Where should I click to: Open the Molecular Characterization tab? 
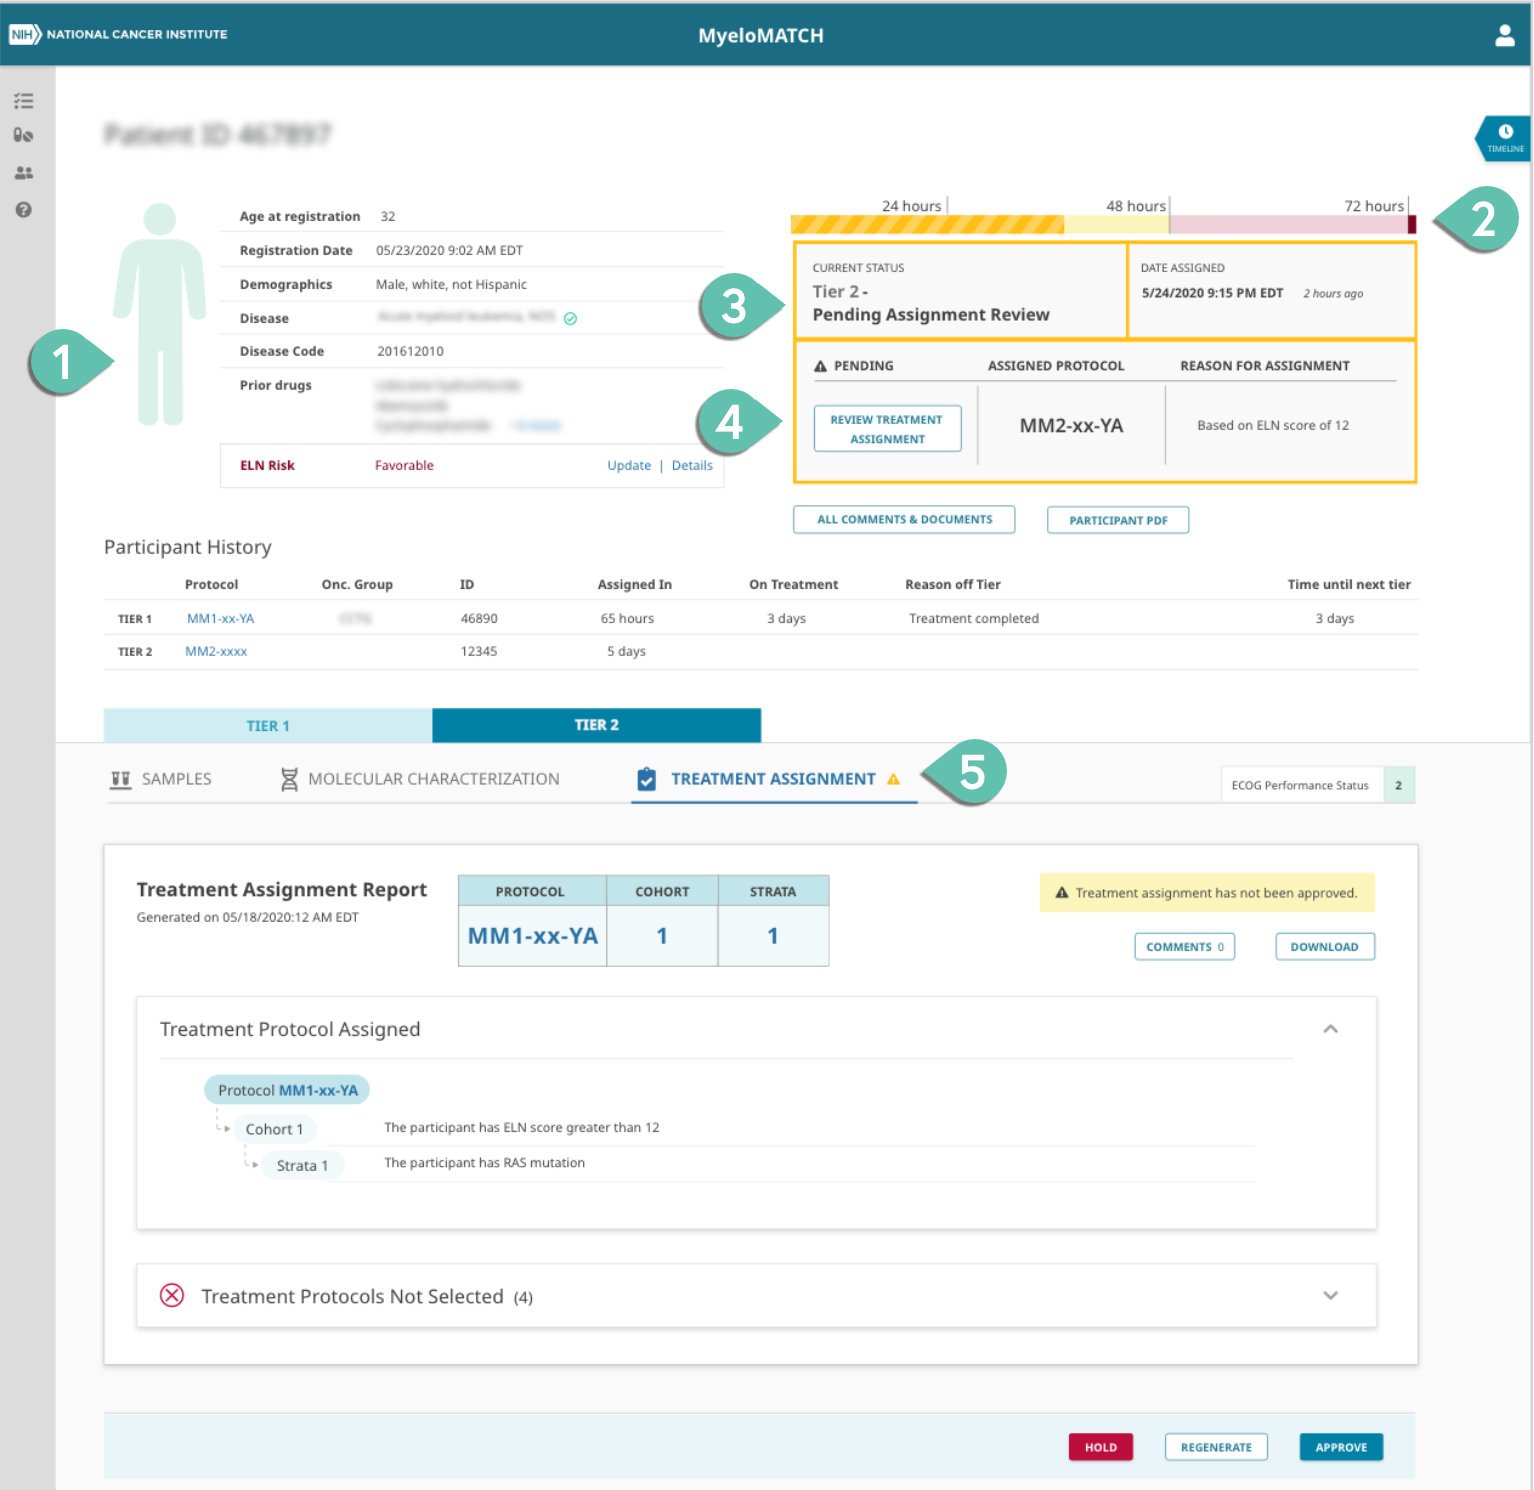(x=420, y=779)
